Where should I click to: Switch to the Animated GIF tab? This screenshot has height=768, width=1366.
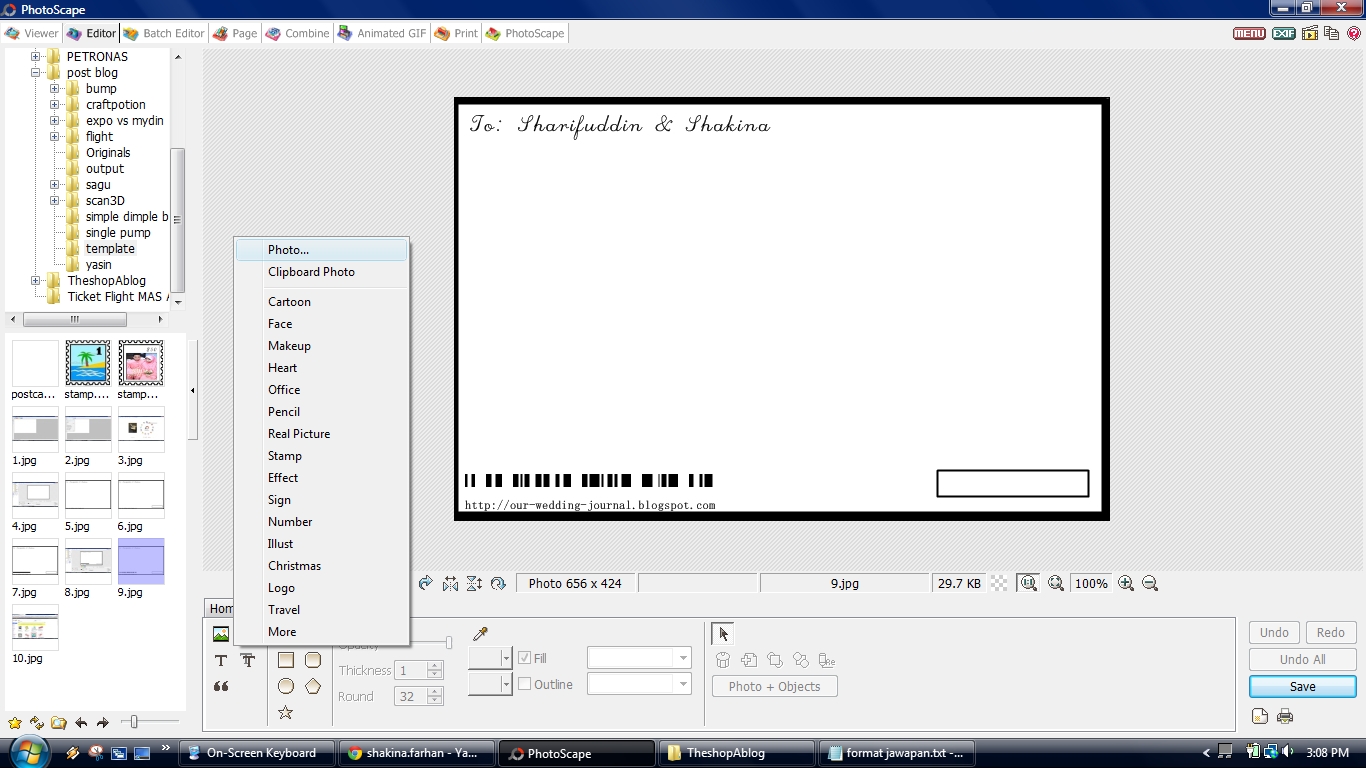(x=381, y=33)
